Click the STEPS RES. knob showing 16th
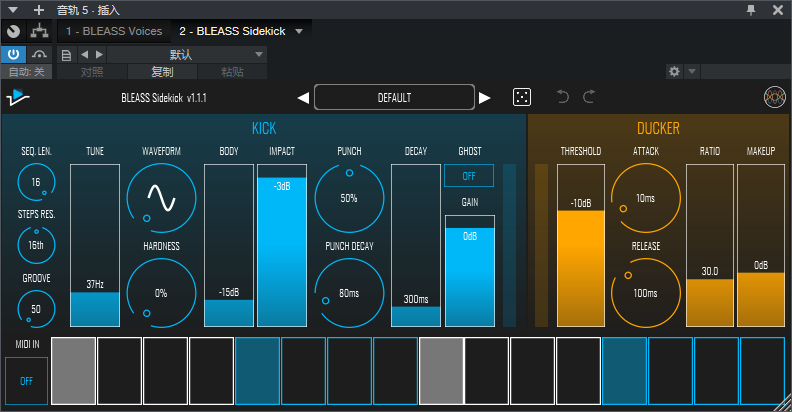 tap(36, 245)
